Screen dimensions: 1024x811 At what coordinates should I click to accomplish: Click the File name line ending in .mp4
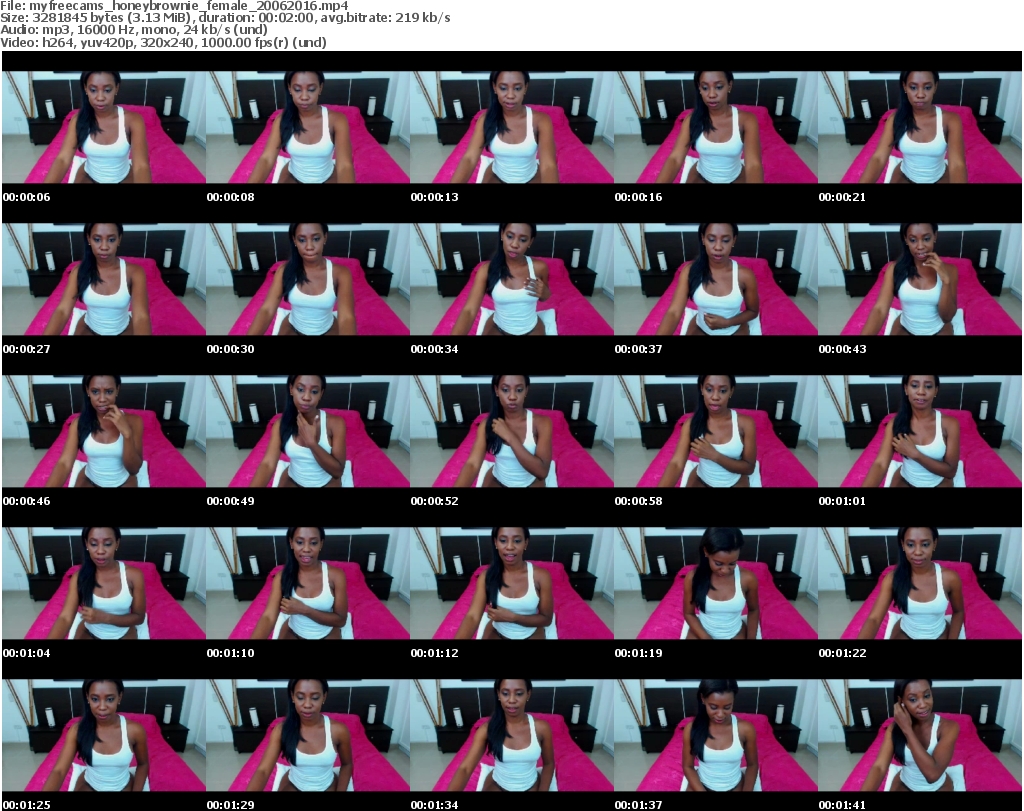tap(174, 6)
